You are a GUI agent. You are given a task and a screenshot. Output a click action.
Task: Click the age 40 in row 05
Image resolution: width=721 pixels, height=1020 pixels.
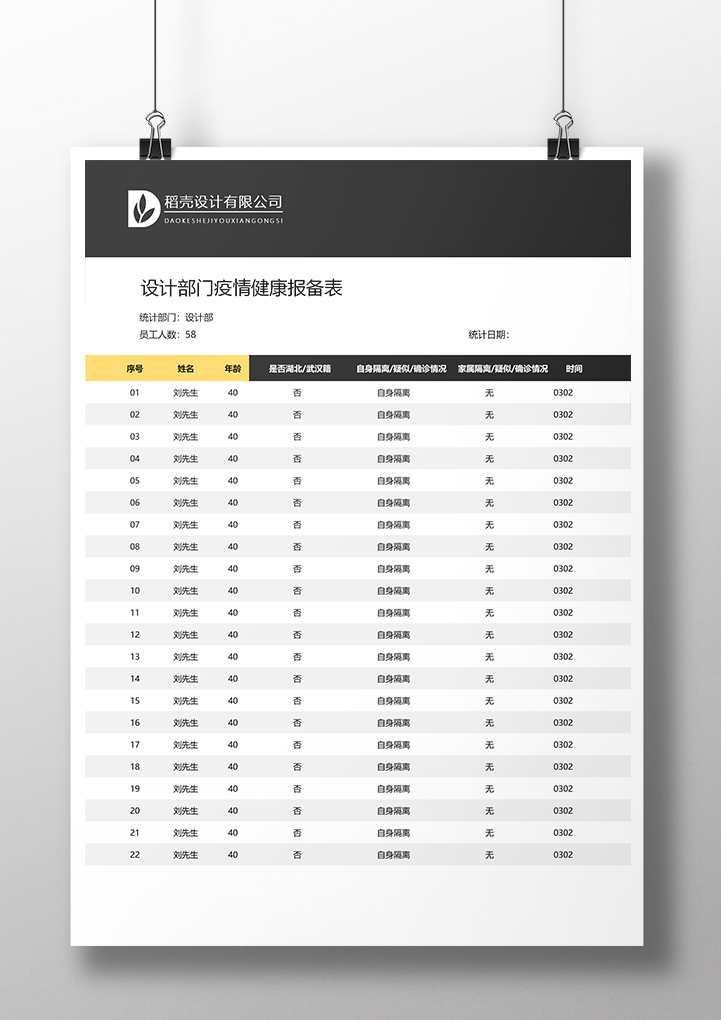coord(233,481)
